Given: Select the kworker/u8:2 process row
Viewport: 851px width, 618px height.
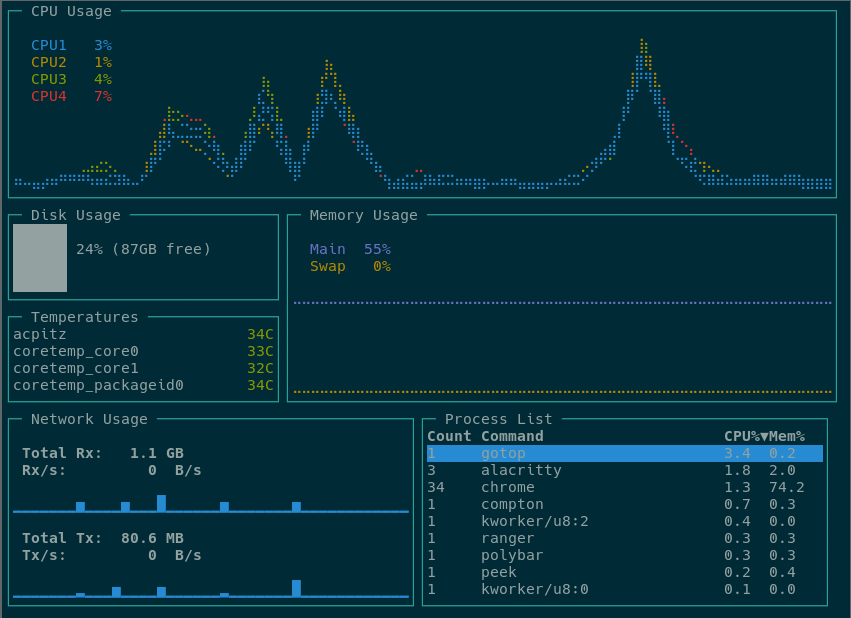Looking at the screenshot, I should click(x=625, y=521).
